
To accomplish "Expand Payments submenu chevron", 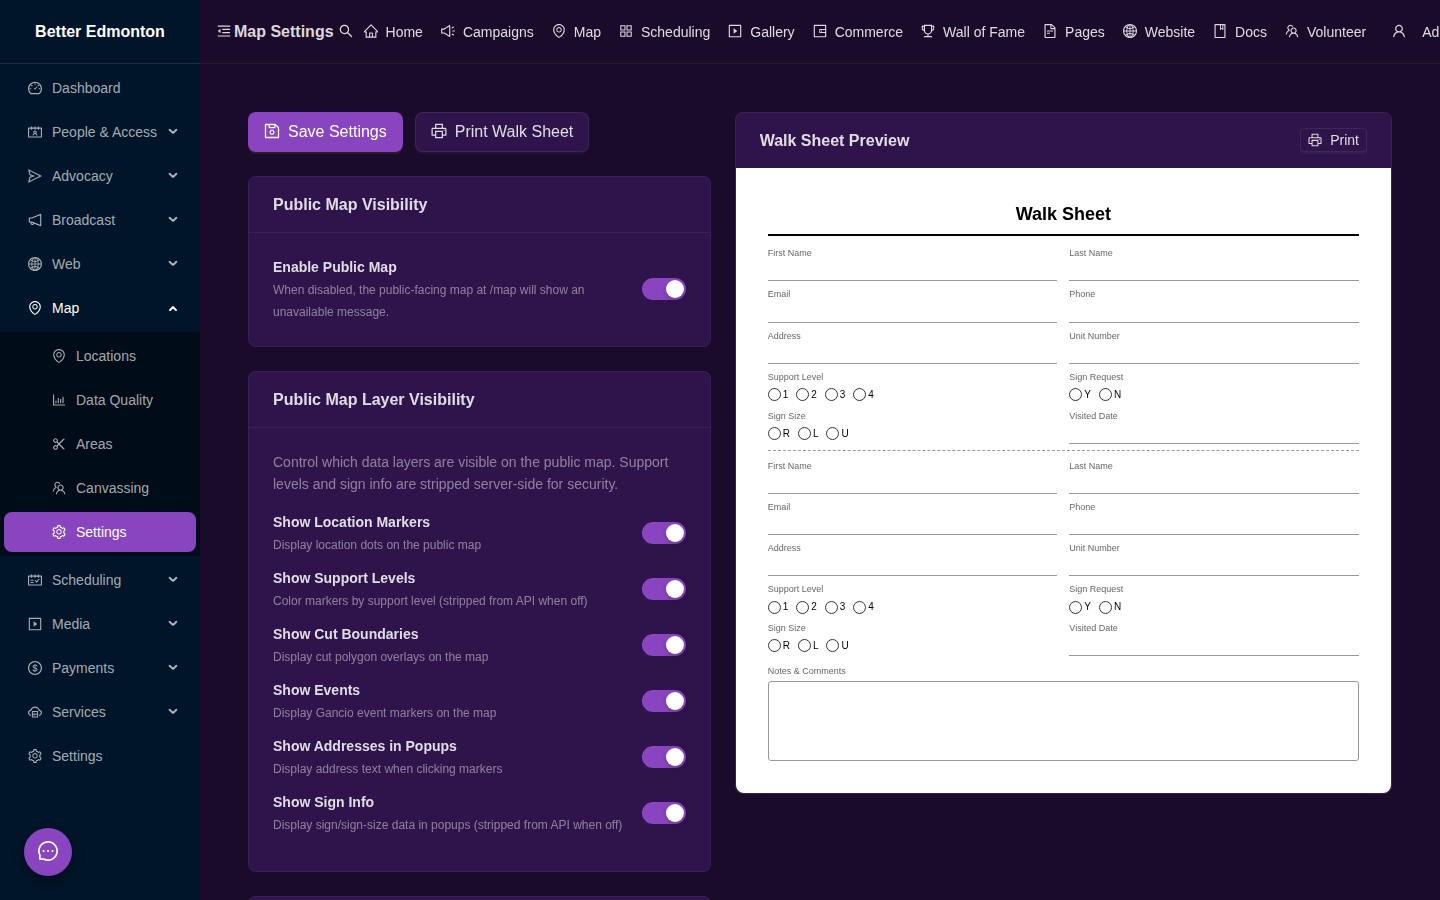I will [173, 667].
